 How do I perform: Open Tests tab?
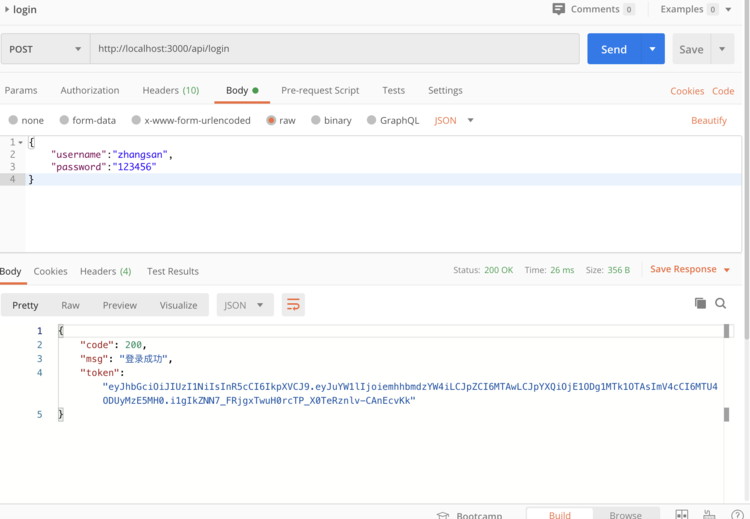(393, 90)
